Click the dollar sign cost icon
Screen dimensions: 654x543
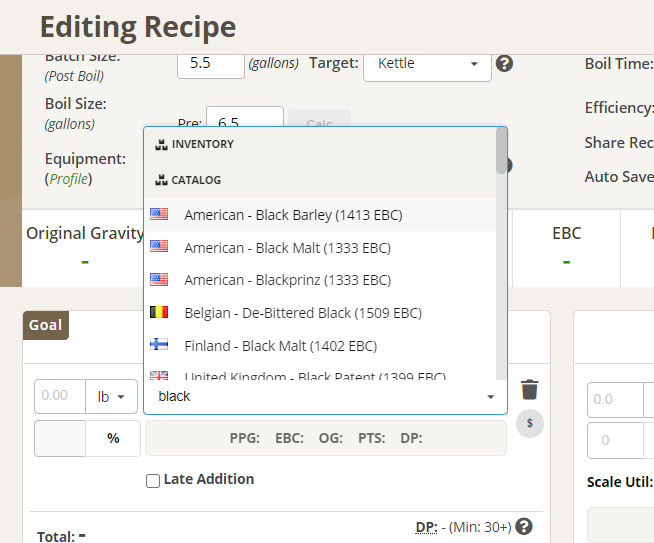tap(530, 423)
